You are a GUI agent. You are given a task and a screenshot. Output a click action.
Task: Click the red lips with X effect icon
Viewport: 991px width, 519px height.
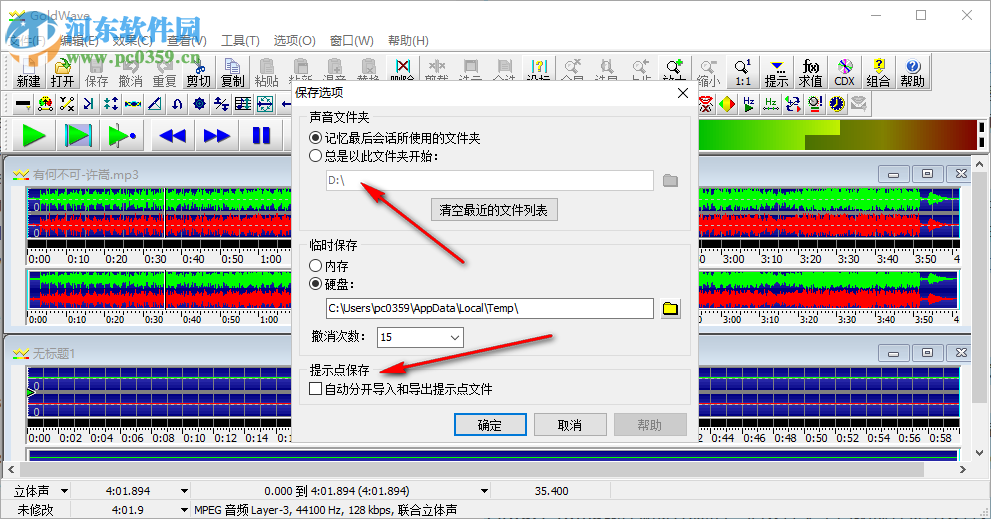(x=706, y=104)
